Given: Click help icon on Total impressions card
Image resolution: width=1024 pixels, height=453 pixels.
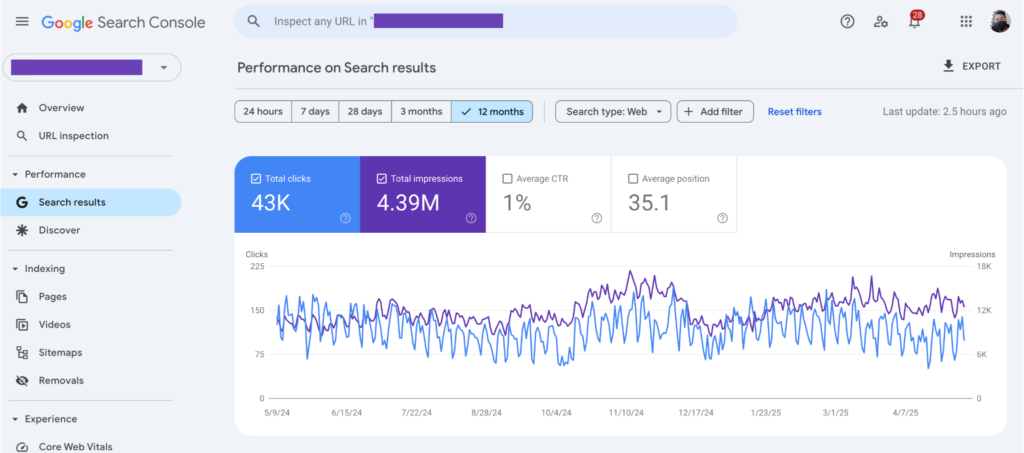Looking at the screenshot, I should tap(471, 219).
